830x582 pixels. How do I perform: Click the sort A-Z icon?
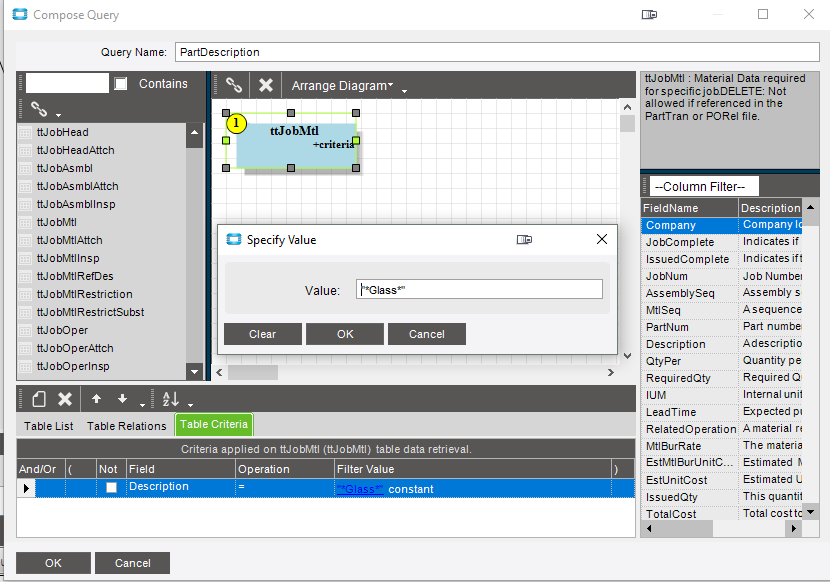(x=170, y=399)
